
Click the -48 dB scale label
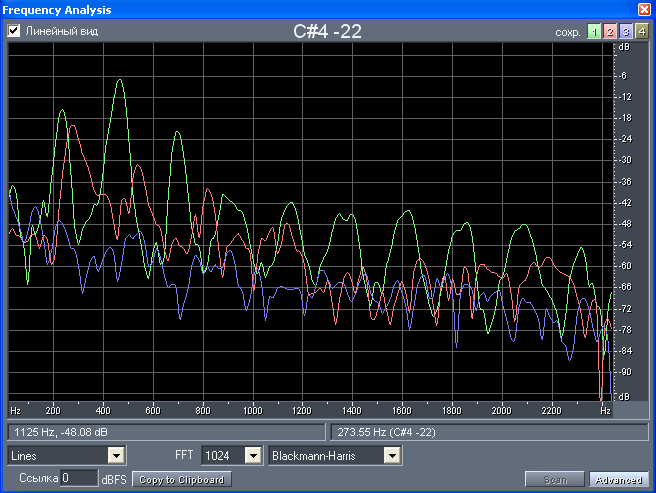coord(625,224)
